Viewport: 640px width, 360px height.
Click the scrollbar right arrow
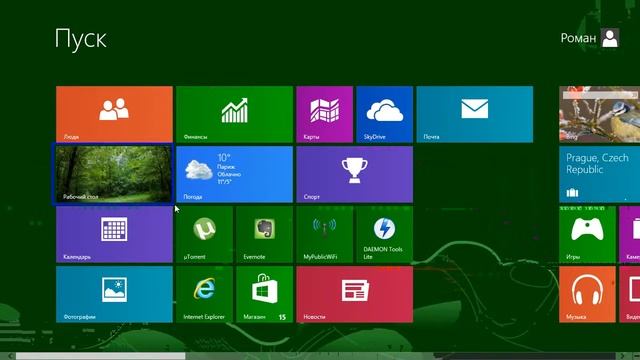coord(622,356)
